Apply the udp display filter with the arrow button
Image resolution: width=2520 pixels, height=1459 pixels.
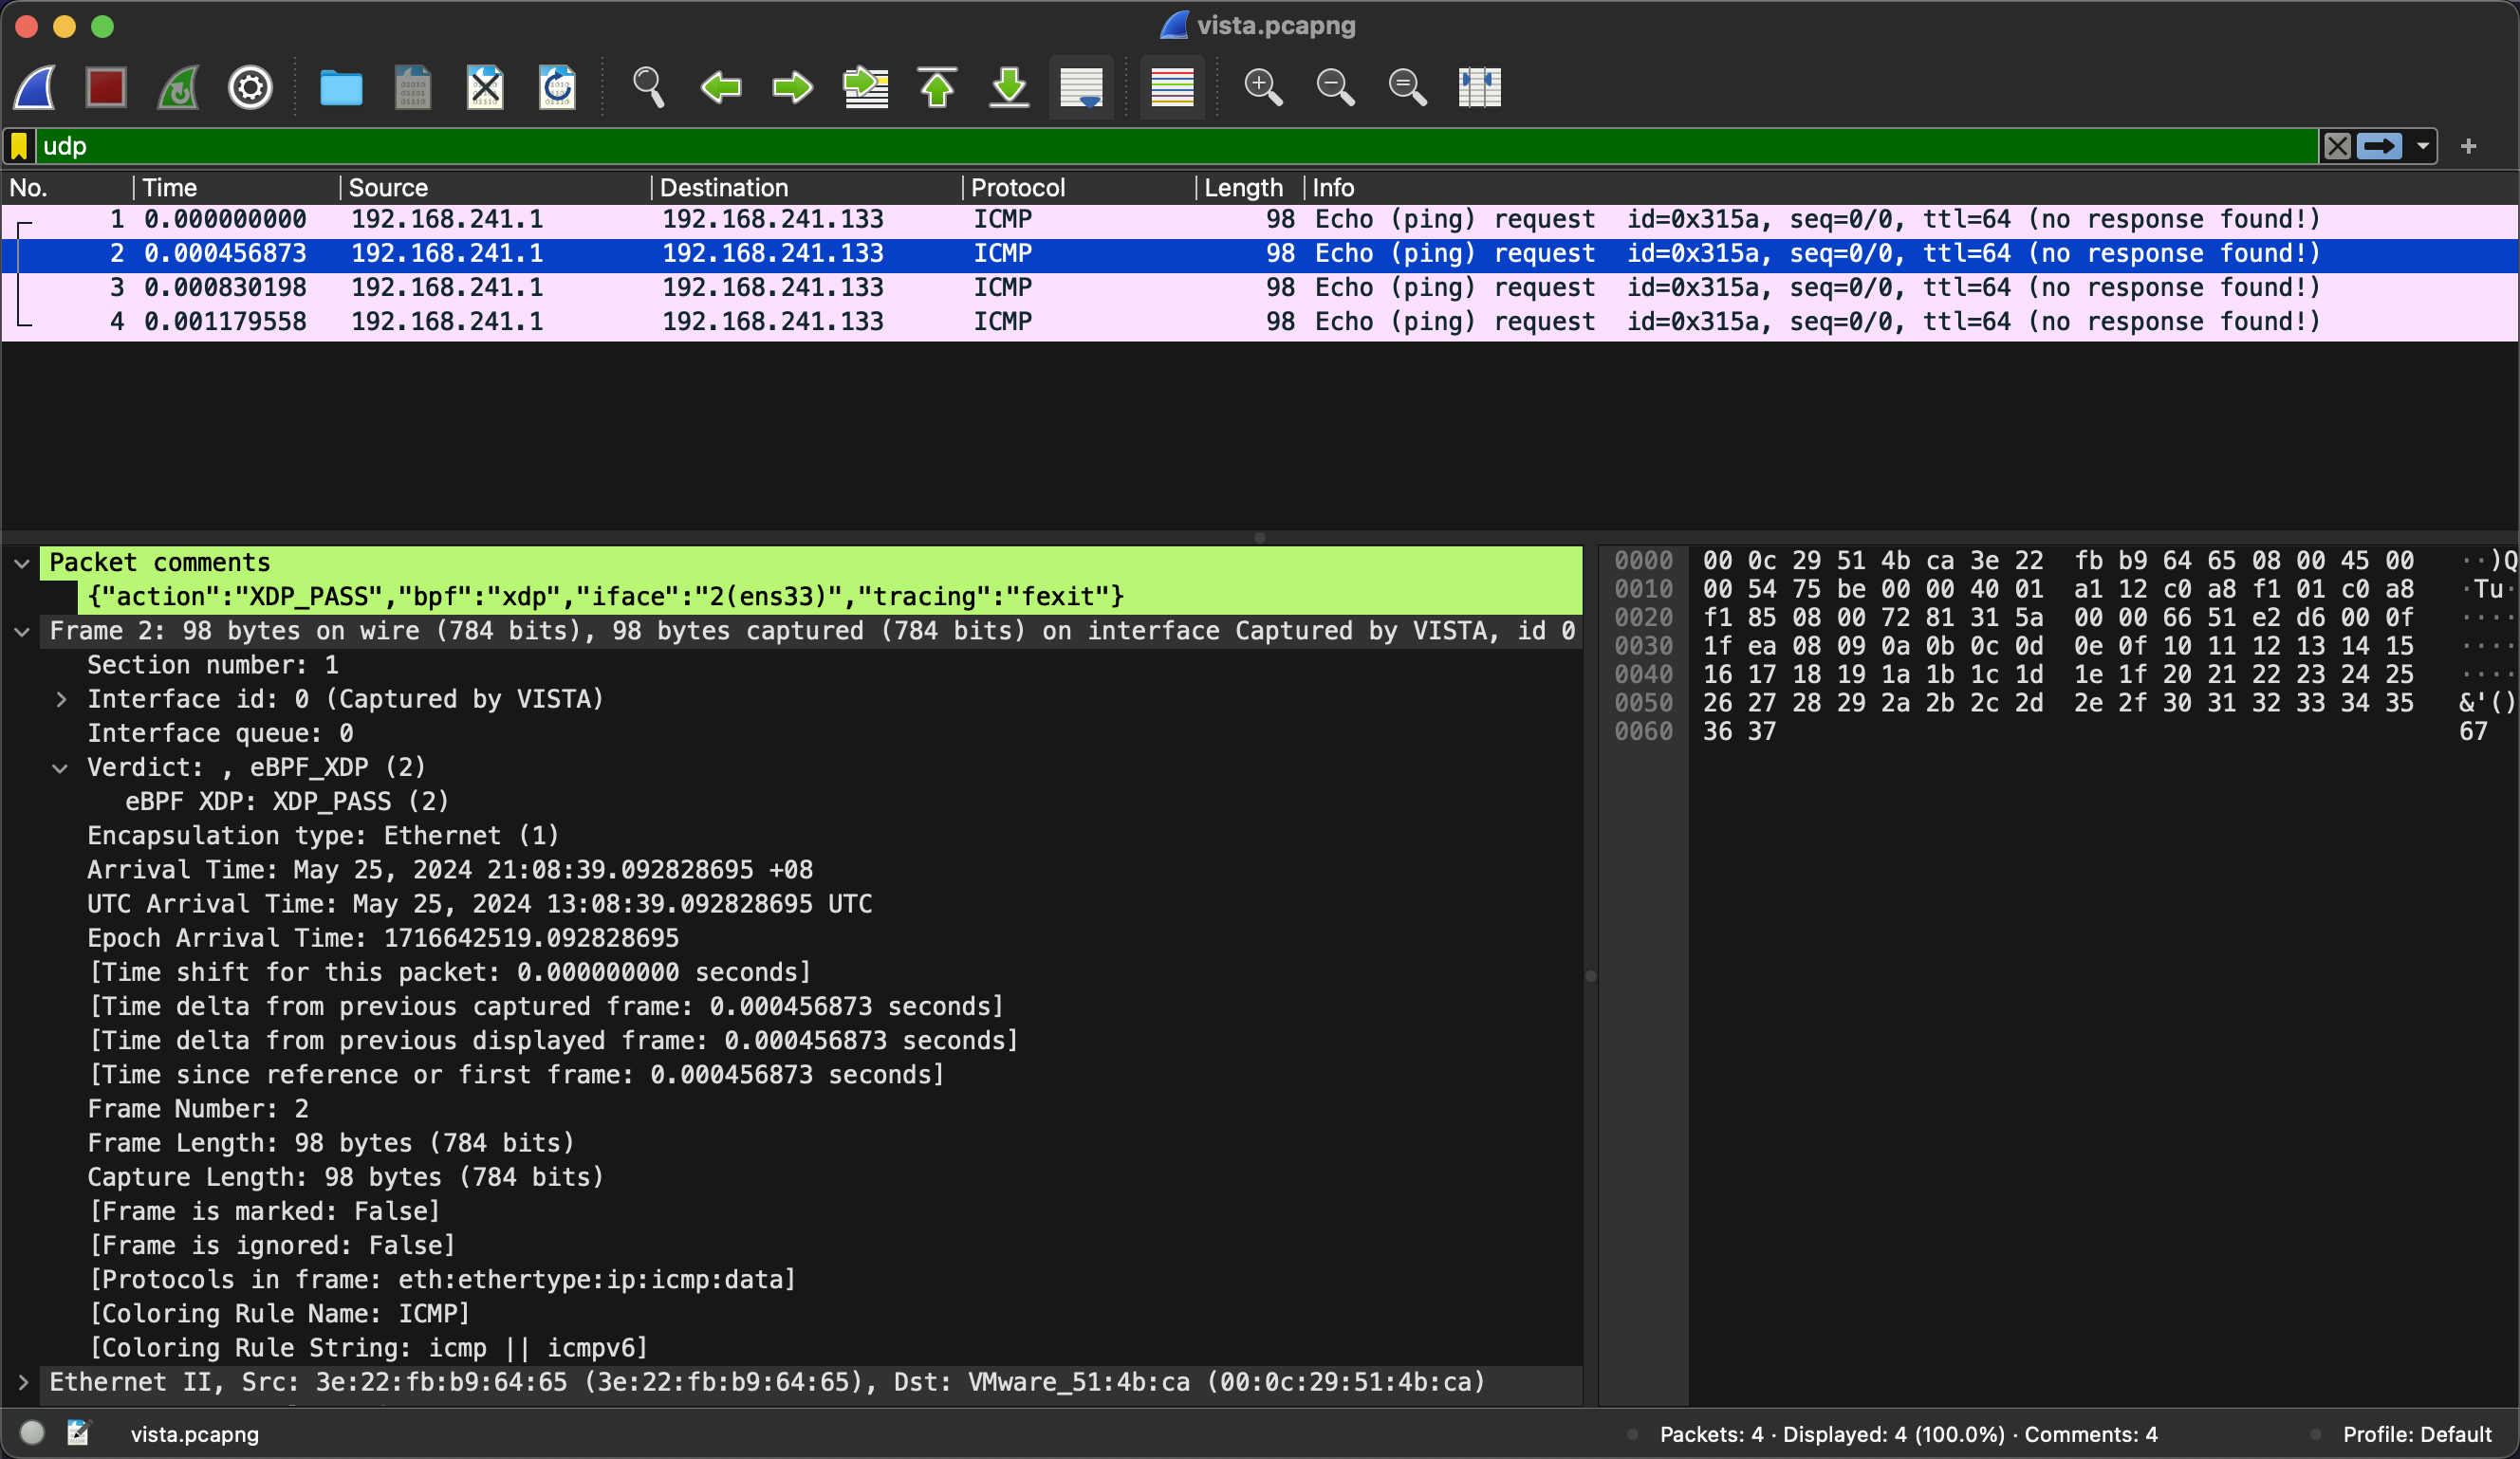pyautogui.click(x=2380, y=146)
